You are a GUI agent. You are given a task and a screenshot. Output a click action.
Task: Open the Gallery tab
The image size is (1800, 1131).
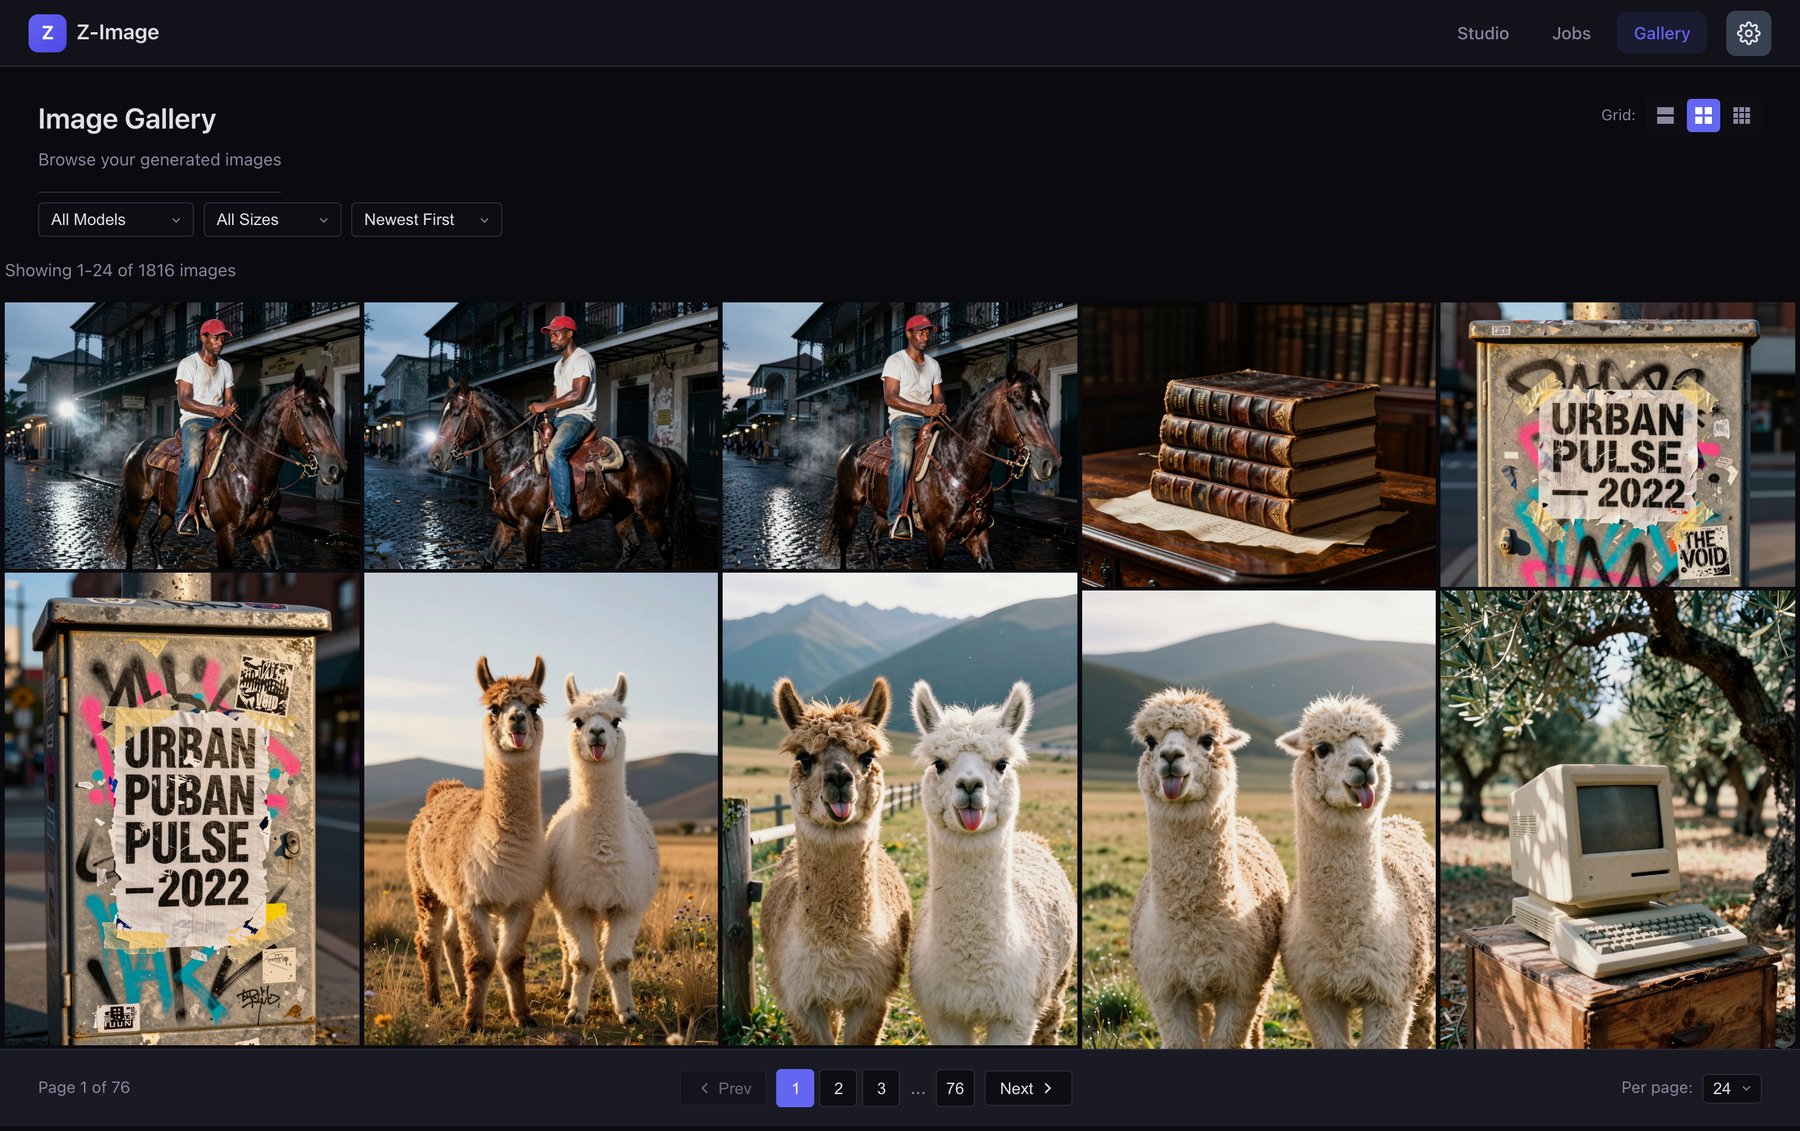click(x=1661, y=33)
